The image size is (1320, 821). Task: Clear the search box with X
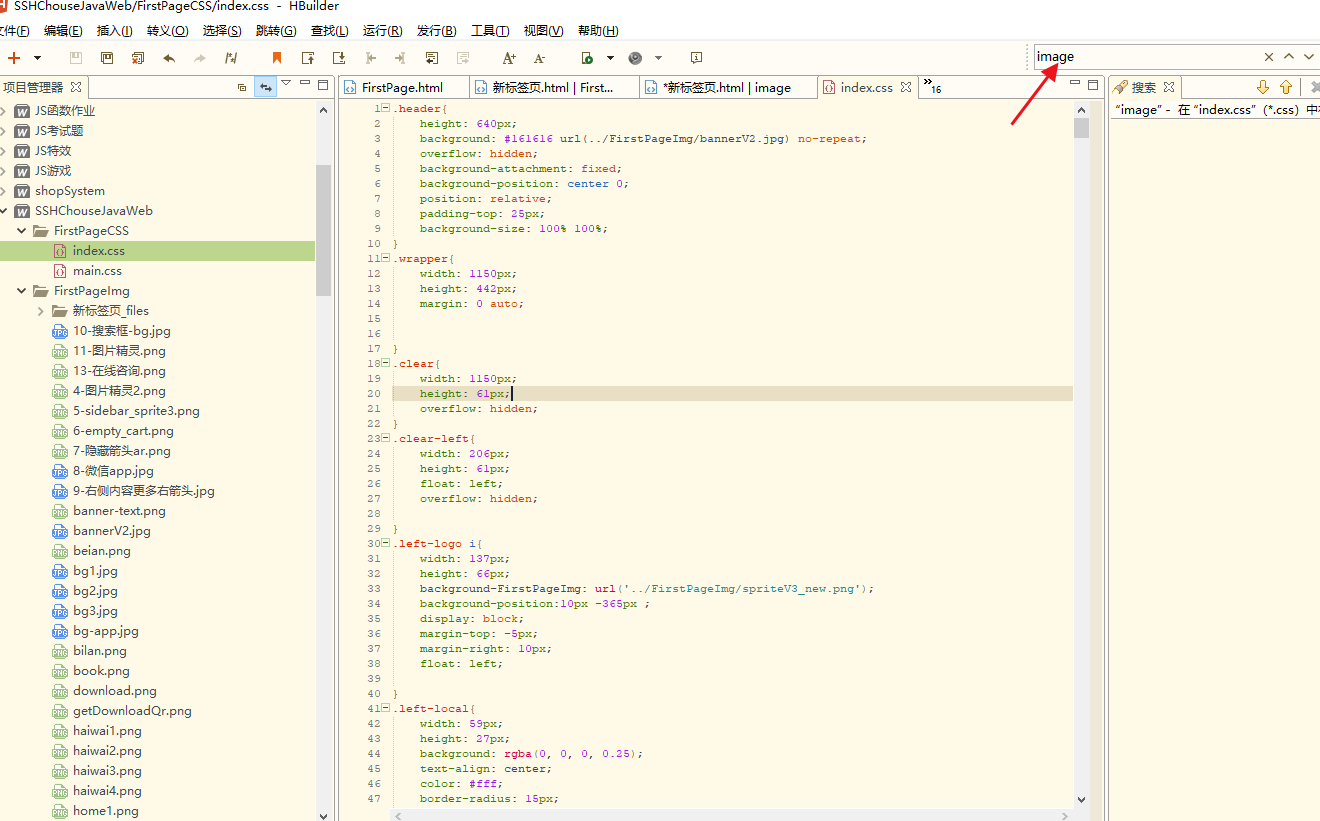coord(1269,57)
